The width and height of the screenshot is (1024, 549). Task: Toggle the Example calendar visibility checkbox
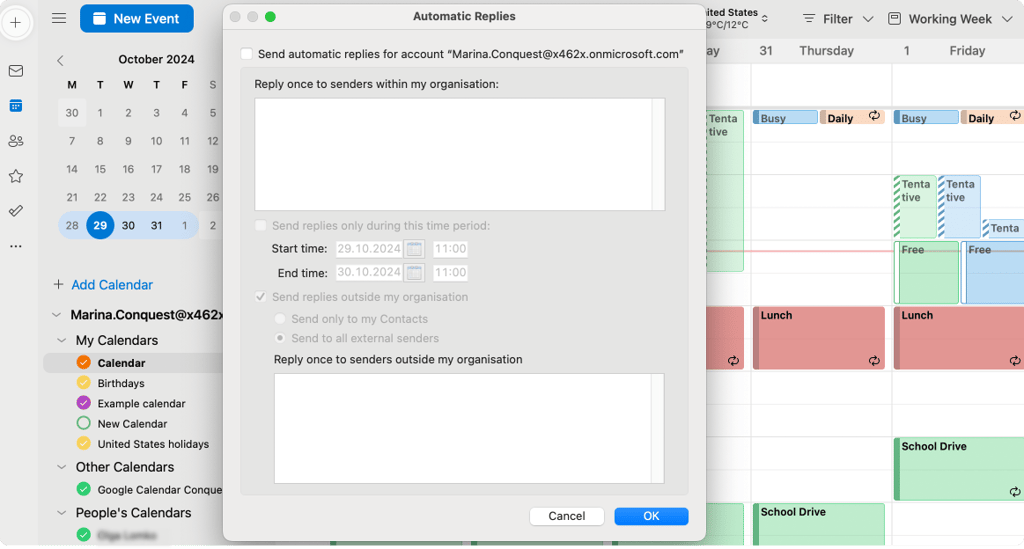coord(83,403)
